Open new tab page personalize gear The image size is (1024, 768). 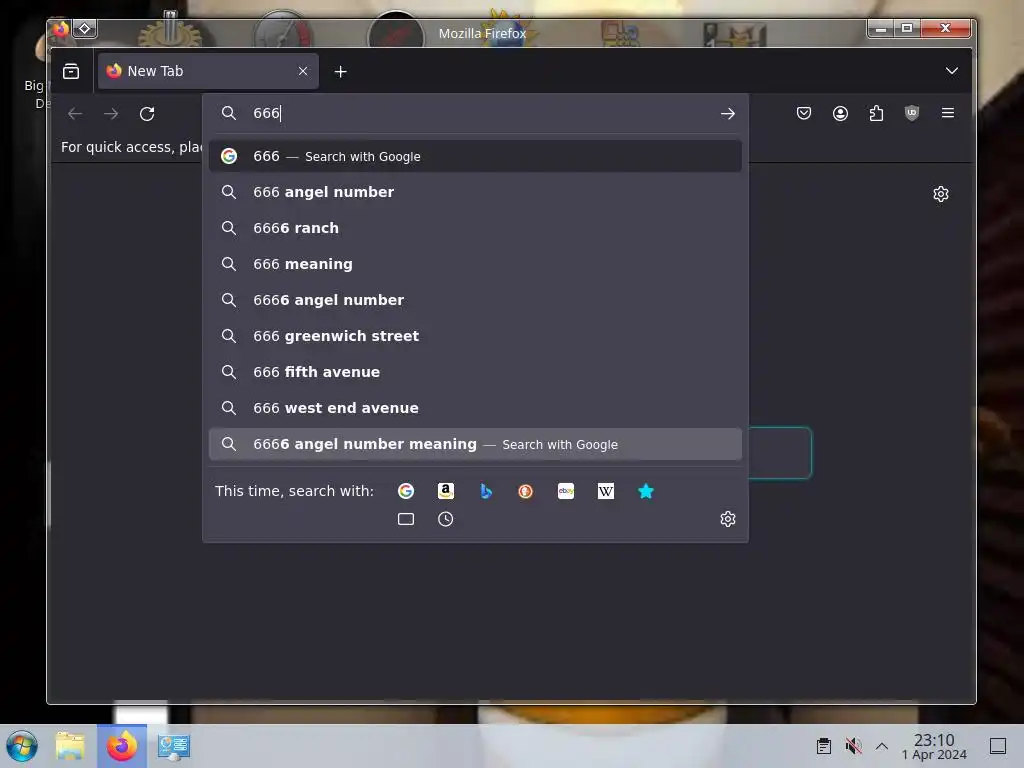[940, 194]
